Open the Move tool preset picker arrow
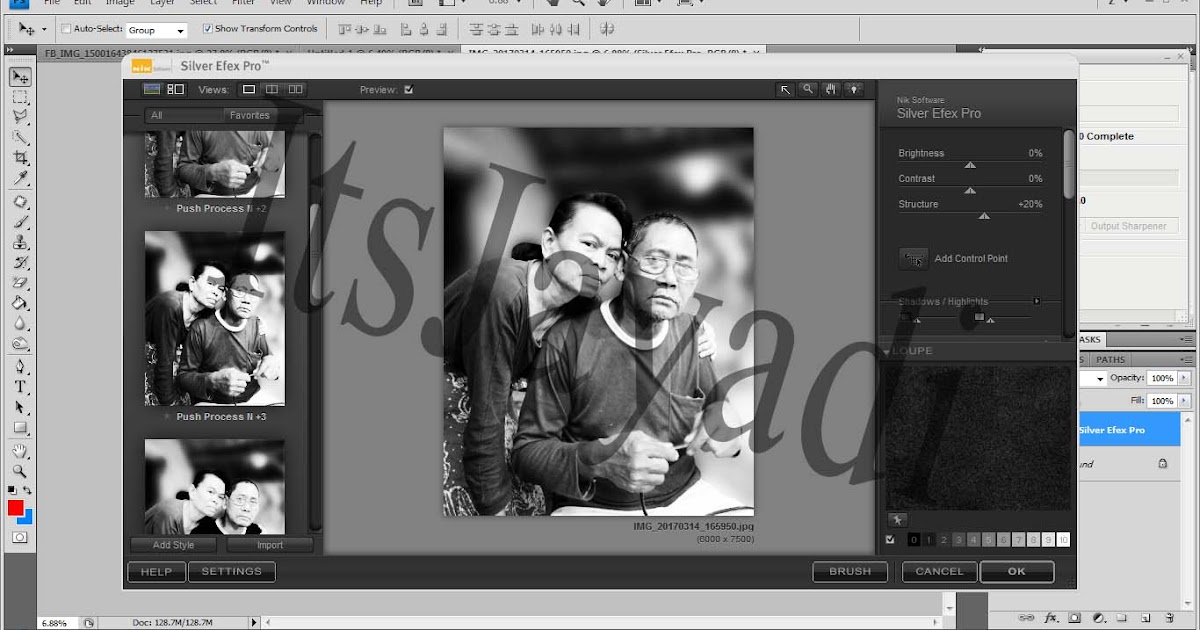1200x630 pixels. (44, 30)
